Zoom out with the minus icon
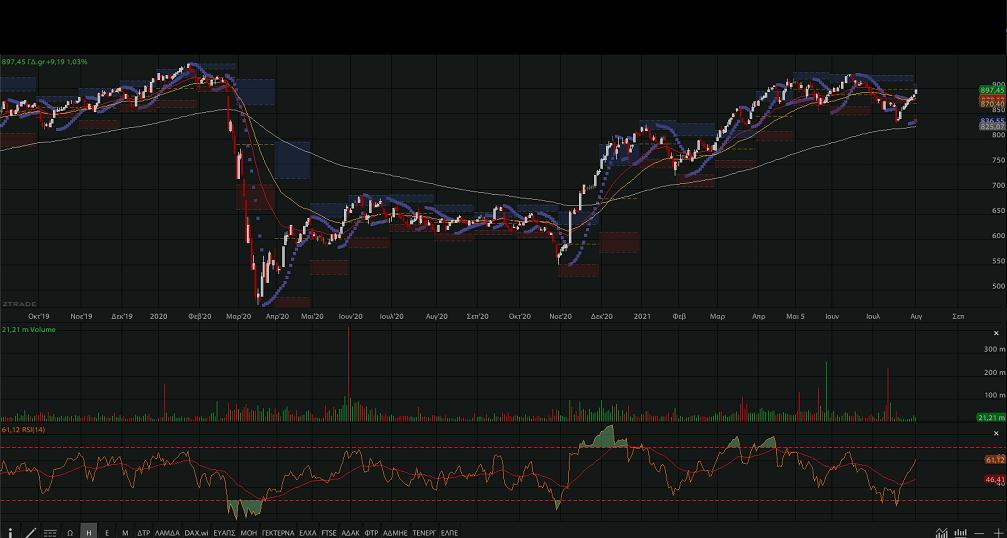Screen dimensions: 1007x538 979,534
